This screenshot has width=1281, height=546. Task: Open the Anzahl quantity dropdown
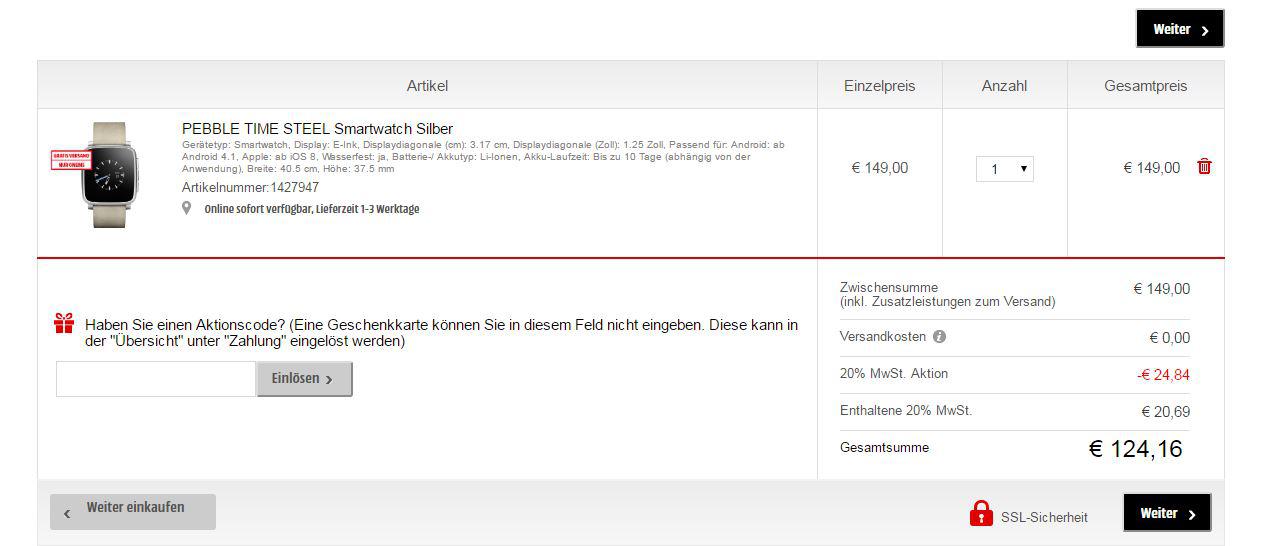1004,169
